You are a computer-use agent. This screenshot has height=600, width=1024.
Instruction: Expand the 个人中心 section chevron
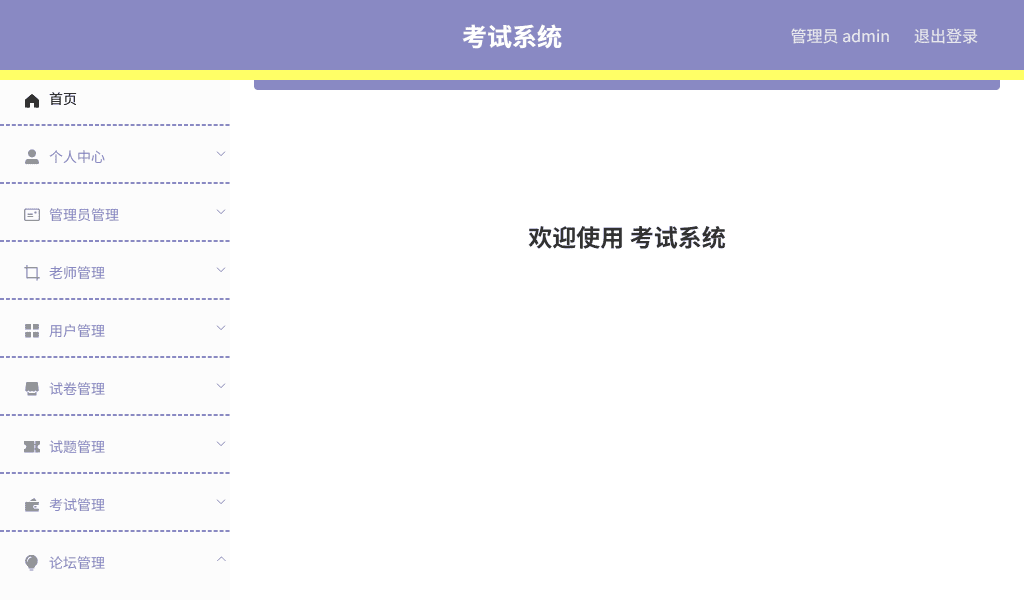220,154
